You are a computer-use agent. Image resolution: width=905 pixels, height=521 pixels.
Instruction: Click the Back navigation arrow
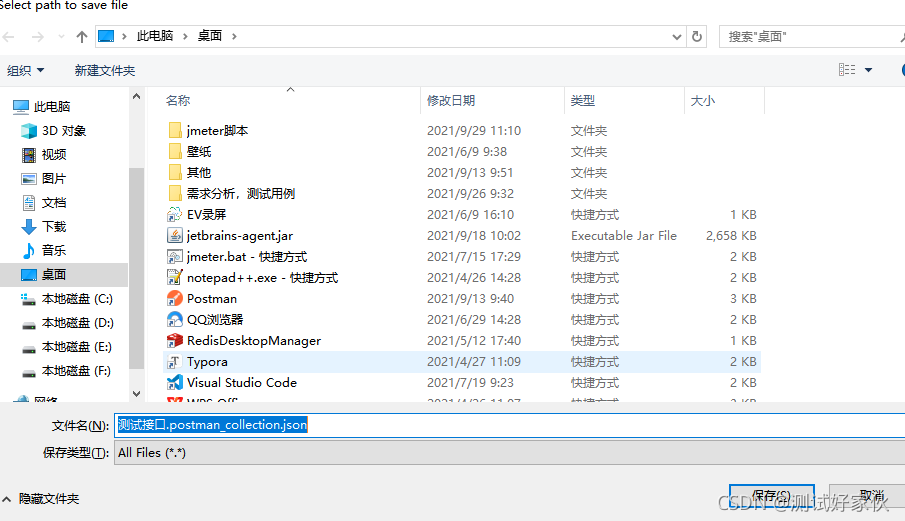pos(9,37)
